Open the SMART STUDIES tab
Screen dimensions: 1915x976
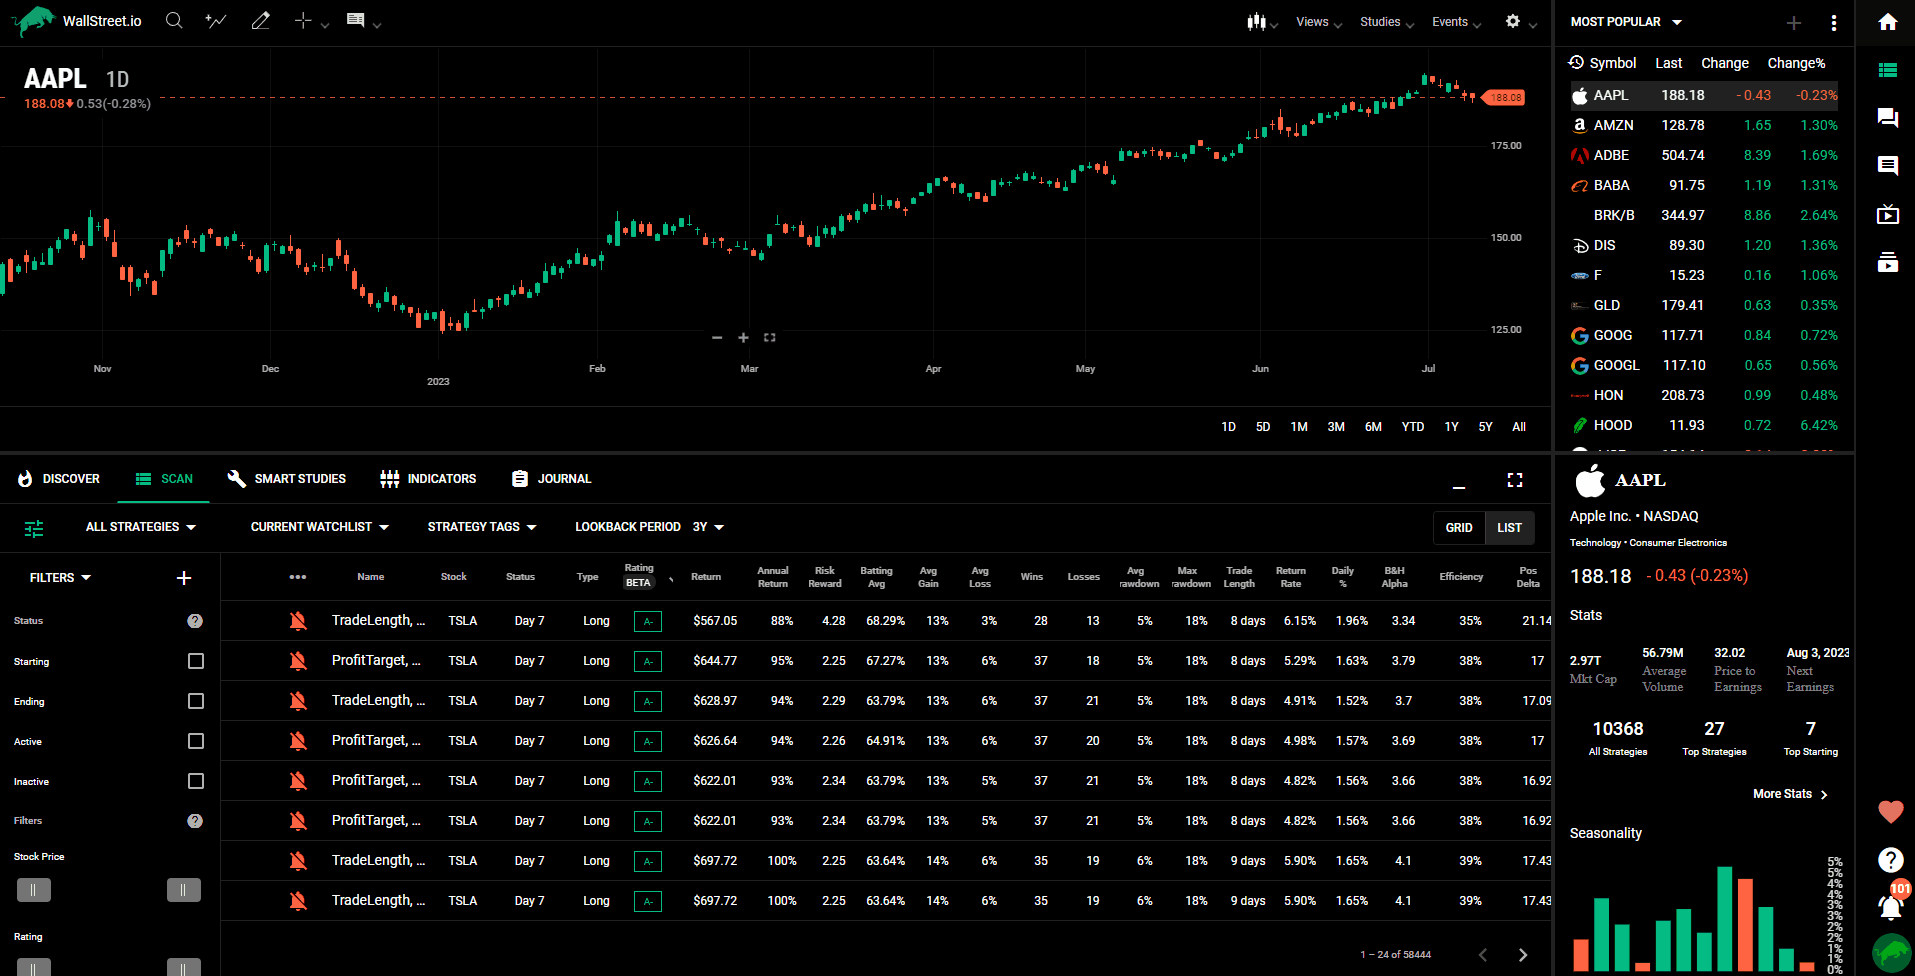(x=287, y=479)
